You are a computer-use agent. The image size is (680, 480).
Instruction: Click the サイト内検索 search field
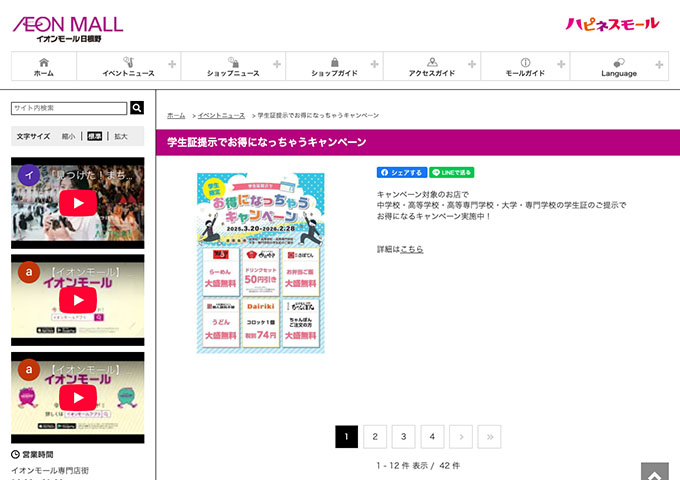click(69, 108)
